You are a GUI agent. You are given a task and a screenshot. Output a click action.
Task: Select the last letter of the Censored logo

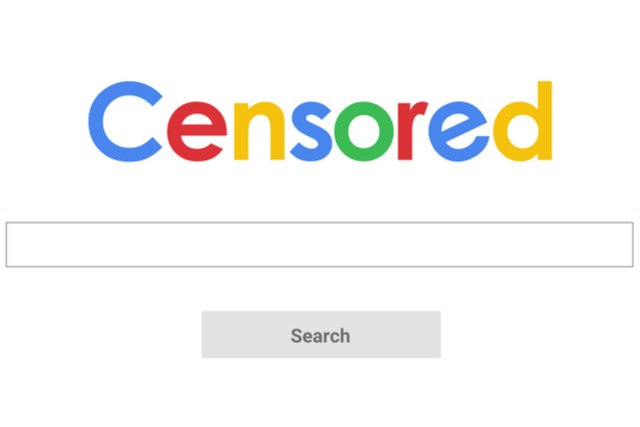coord(522,121)
